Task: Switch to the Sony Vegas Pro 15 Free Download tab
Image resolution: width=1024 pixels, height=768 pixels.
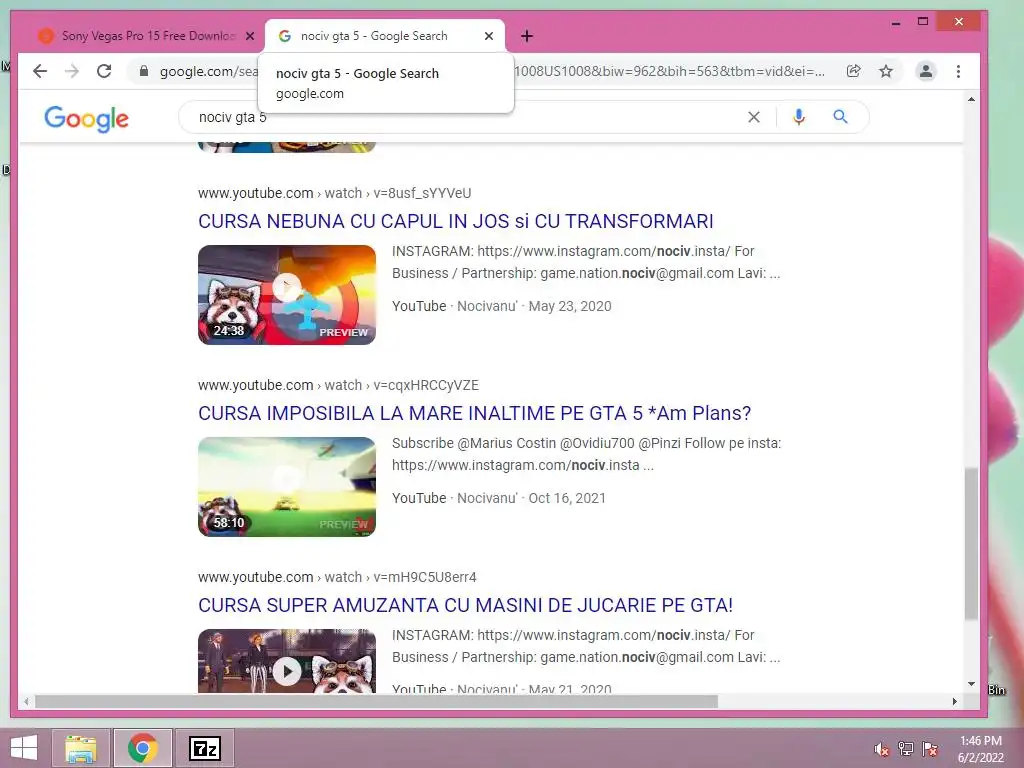Action: [x=140, y=36]
